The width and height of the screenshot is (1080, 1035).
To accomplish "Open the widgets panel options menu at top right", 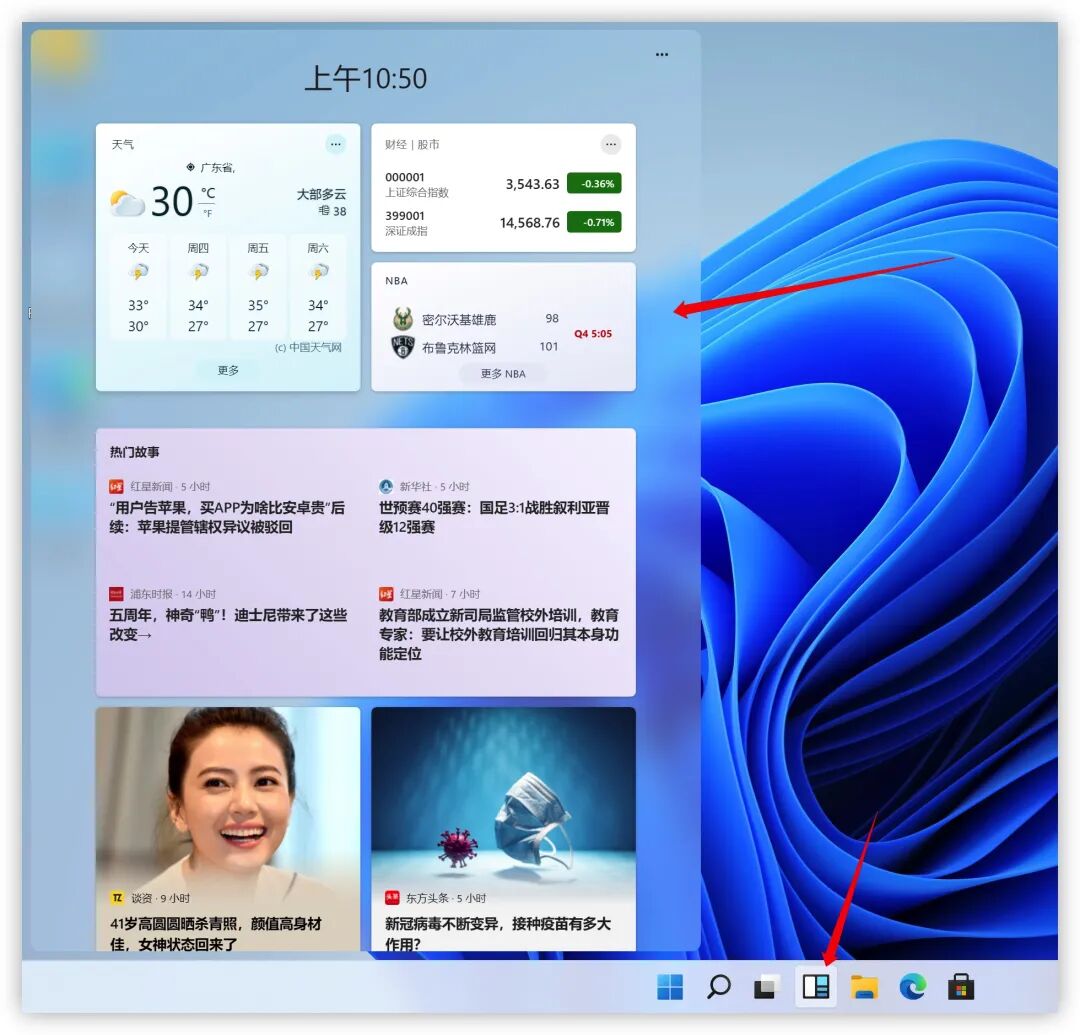I will (x=661, y=54).
